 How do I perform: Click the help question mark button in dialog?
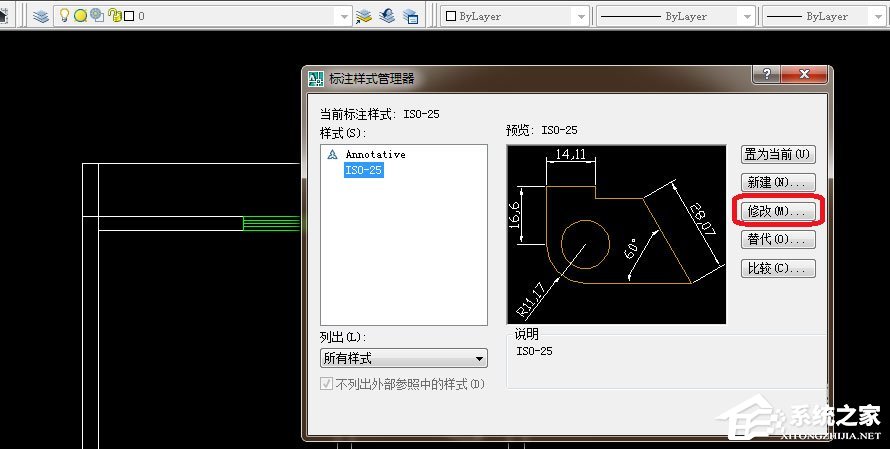tap(765, 76)
